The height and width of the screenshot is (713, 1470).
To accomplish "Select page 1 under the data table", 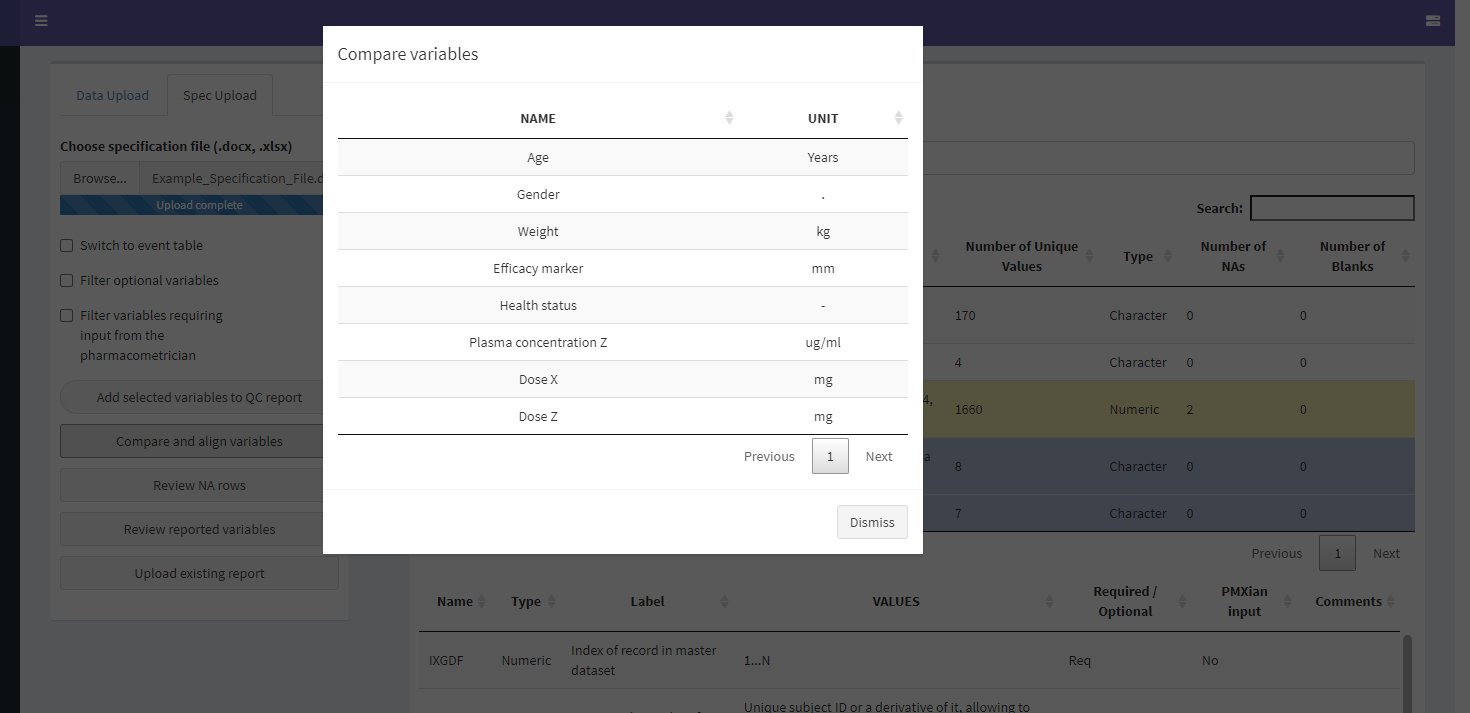I will 1338,553.
